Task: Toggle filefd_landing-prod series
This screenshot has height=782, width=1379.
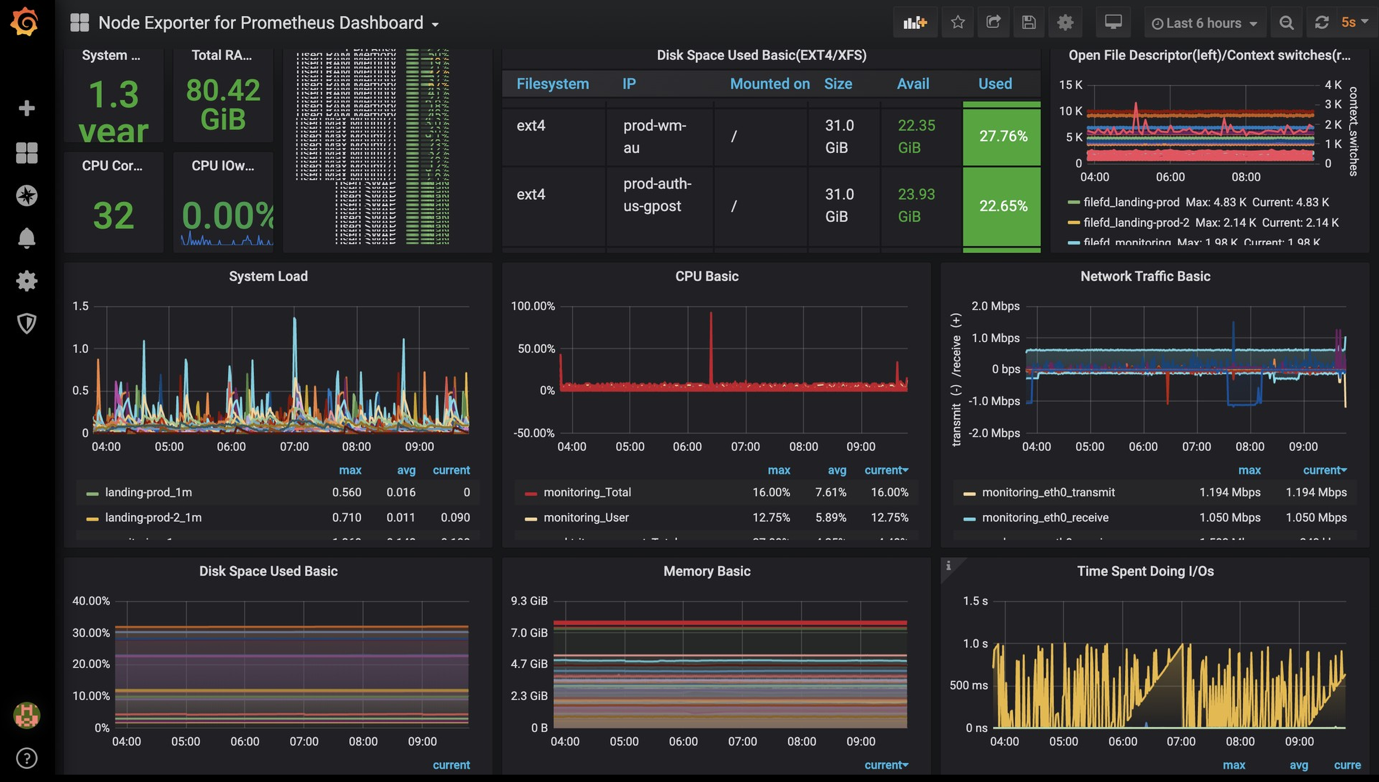Action: coord(1131,202)
